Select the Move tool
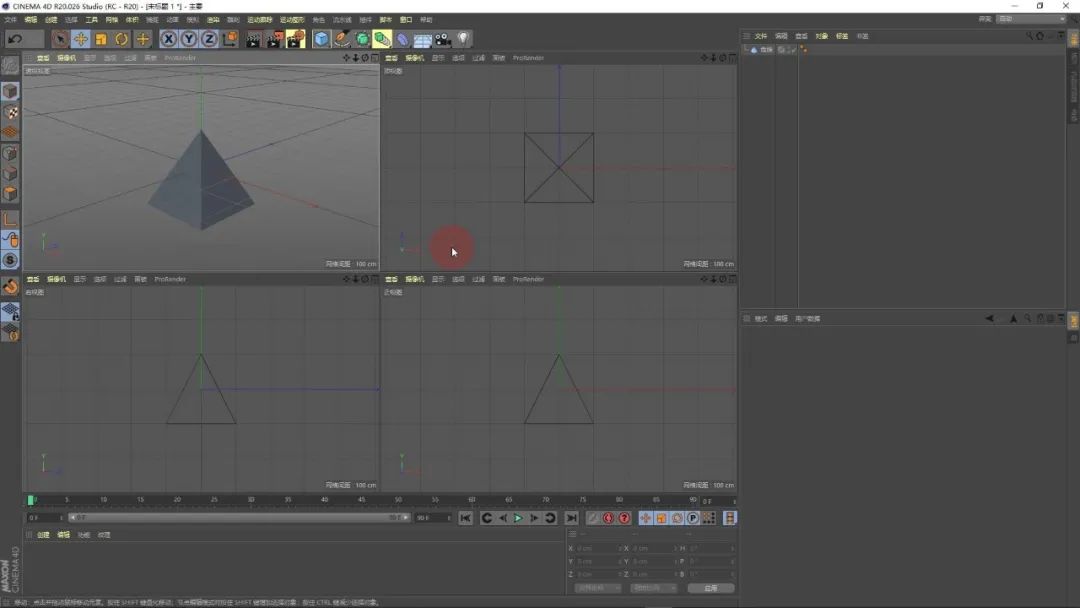This screenshot has height=608, width=1080. [x=81, y=39]
